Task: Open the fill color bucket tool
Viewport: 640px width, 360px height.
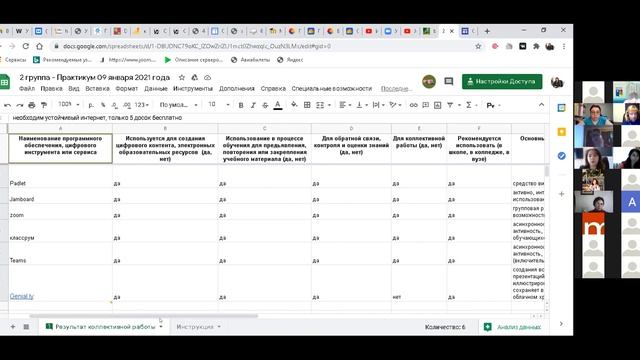Action: point(294,105)
